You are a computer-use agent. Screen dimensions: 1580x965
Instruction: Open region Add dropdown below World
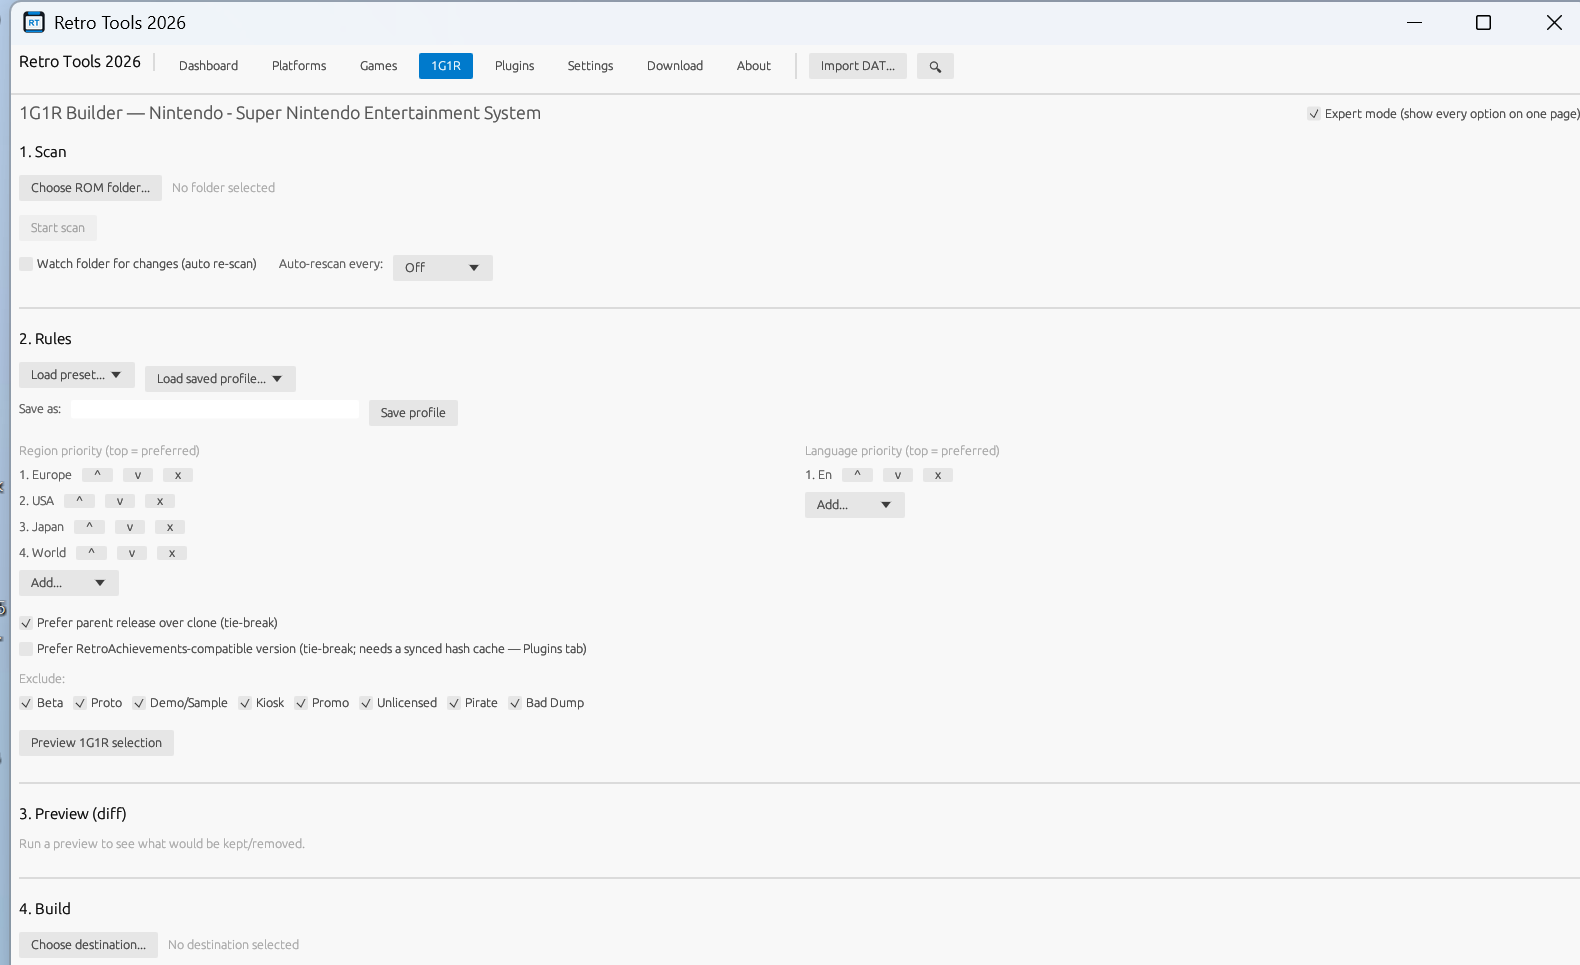[69, 583]
